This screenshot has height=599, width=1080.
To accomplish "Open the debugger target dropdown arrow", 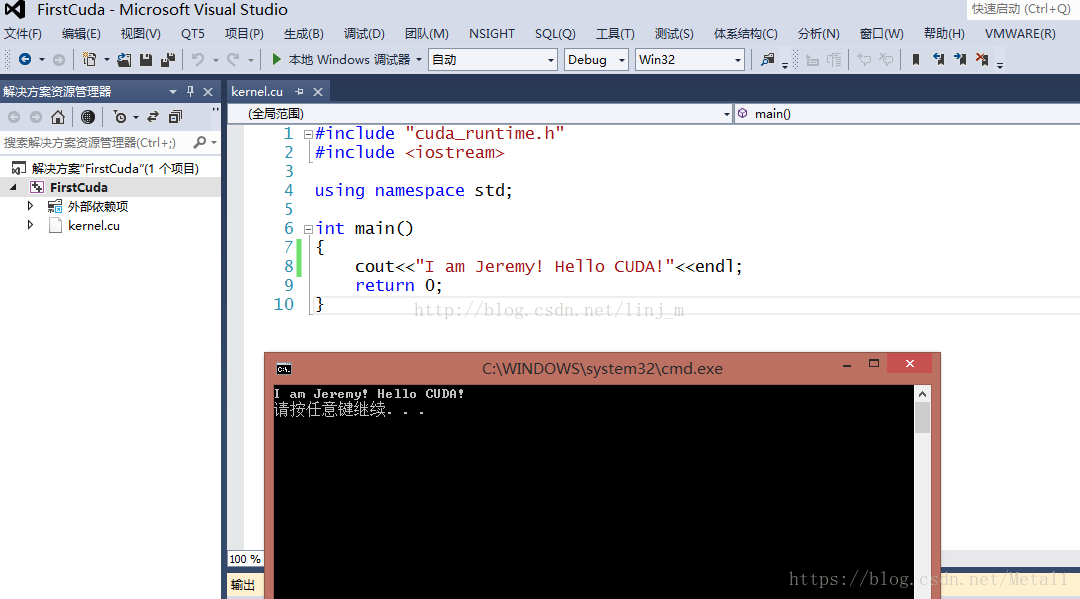I will pos(419,60).
